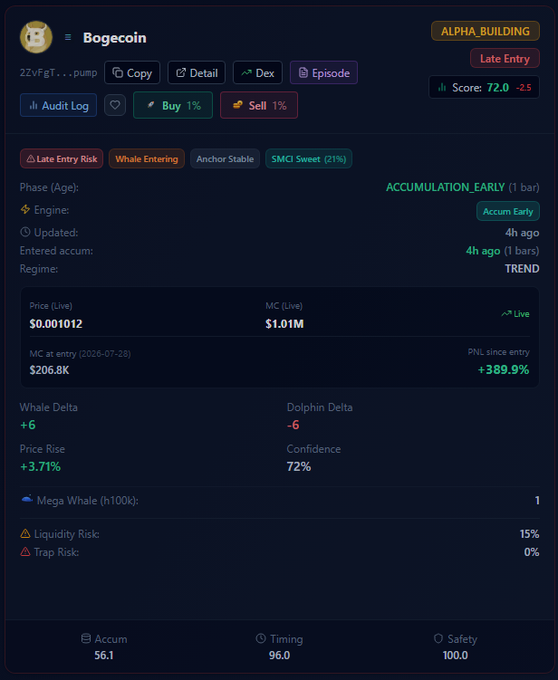Click the Late Entry Risk tag

point(62,159)
